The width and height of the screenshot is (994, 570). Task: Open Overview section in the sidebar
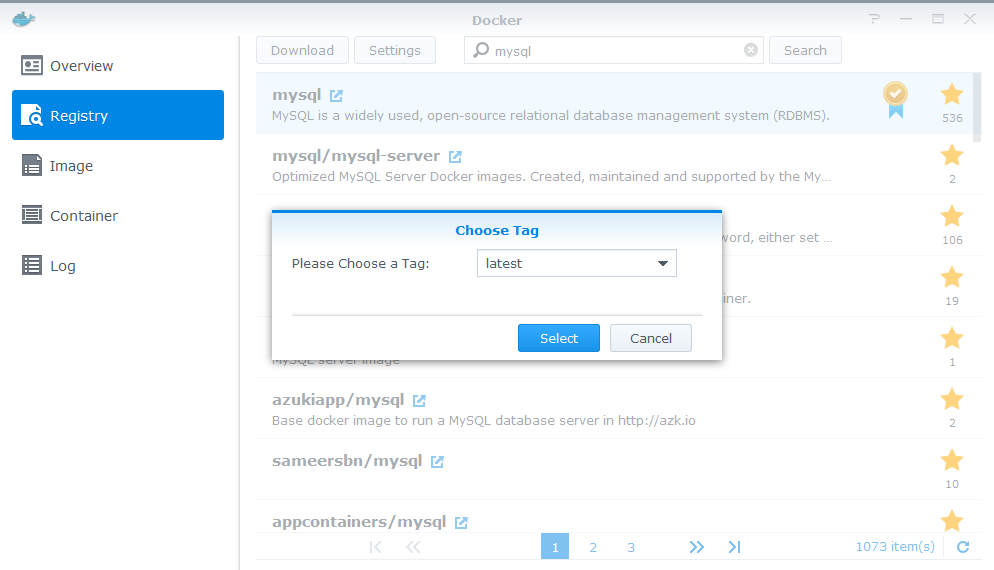[x=118, y=66]
